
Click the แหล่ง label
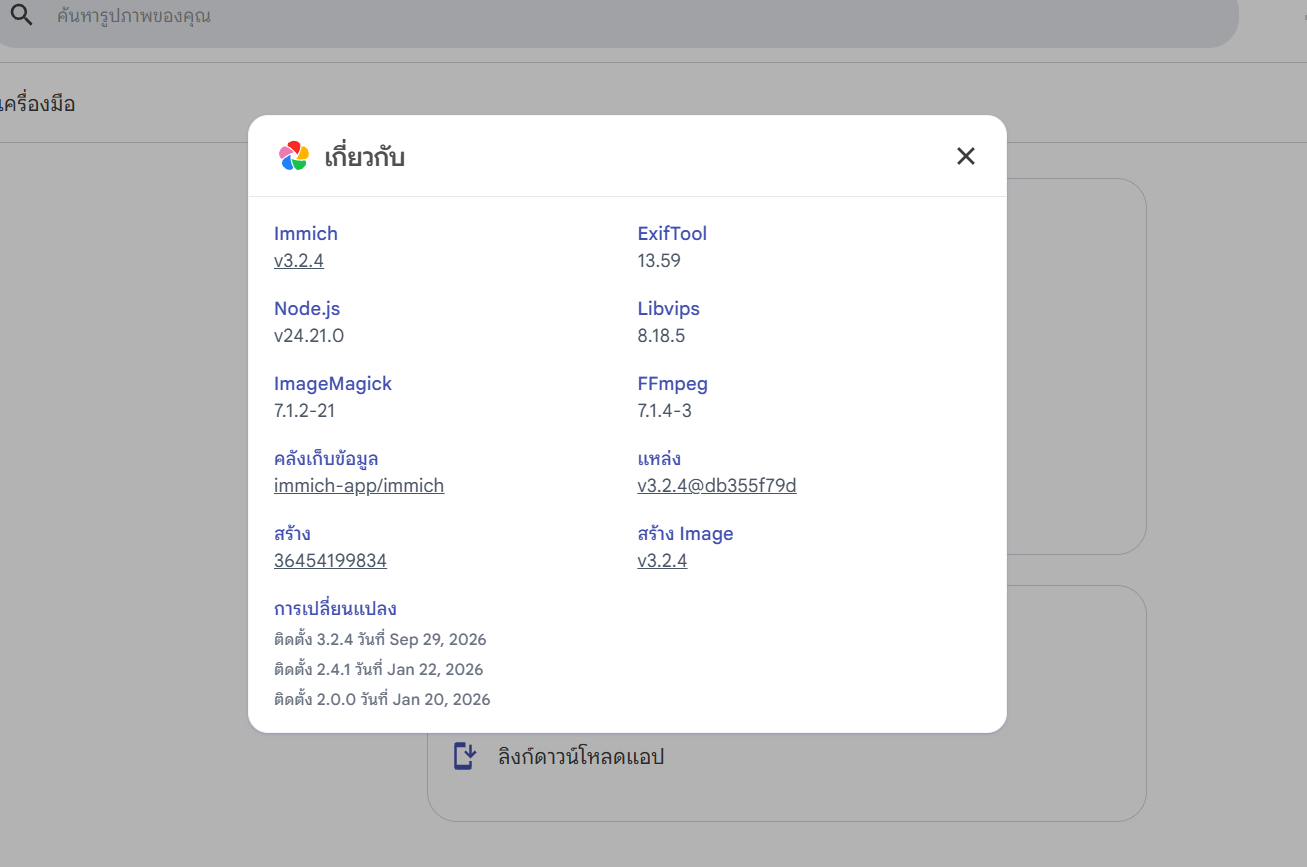(x=659, y=459)
